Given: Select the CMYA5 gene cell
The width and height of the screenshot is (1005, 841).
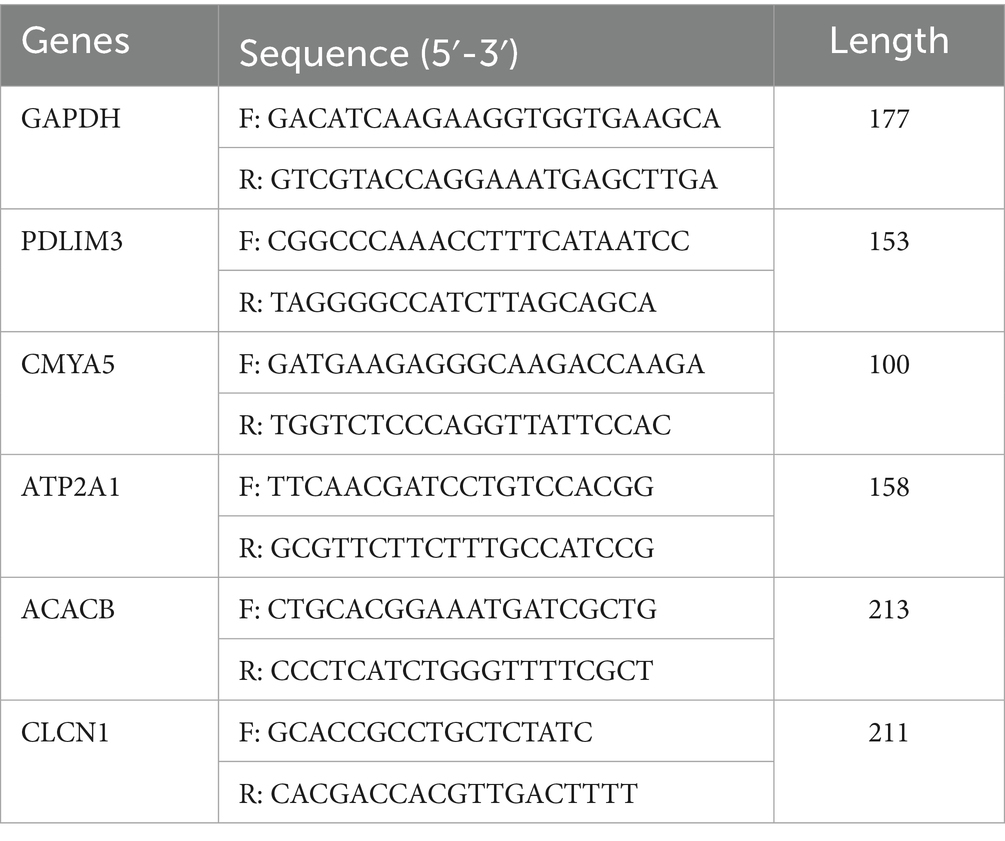Looking at the screenshot, I should pos(68,364).
